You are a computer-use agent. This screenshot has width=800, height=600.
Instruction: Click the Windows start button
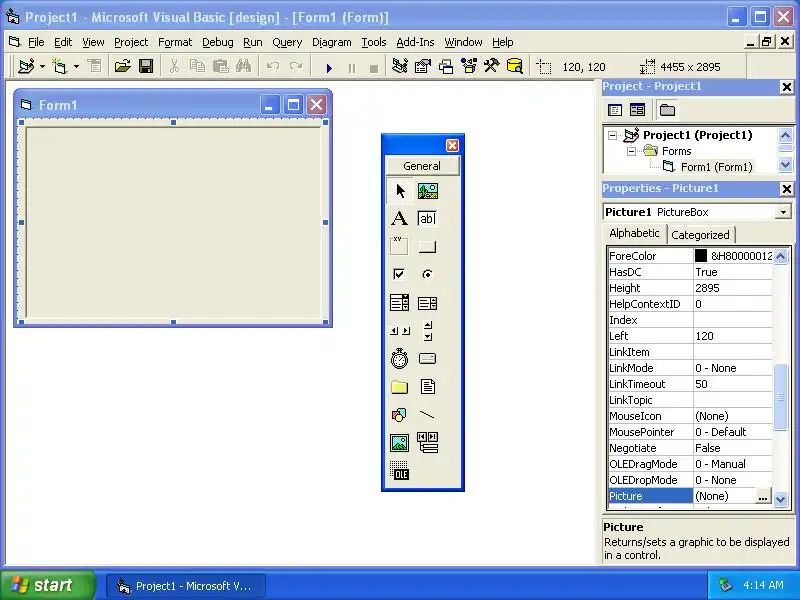click(x=47, y=585)
